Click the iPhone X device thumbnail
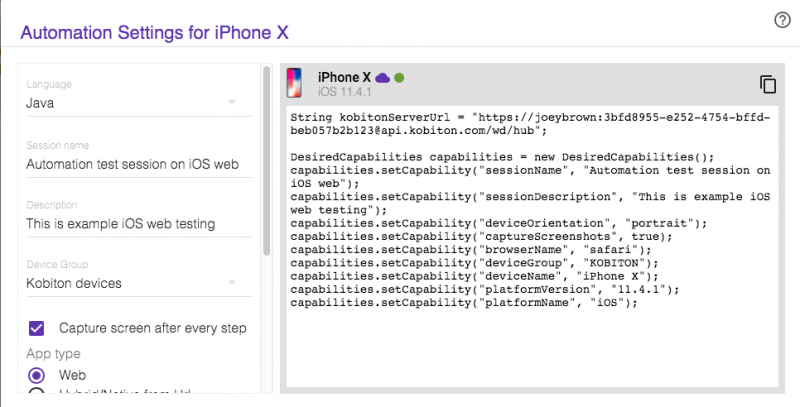Viewport: 800px width, 407px height. 295,83
